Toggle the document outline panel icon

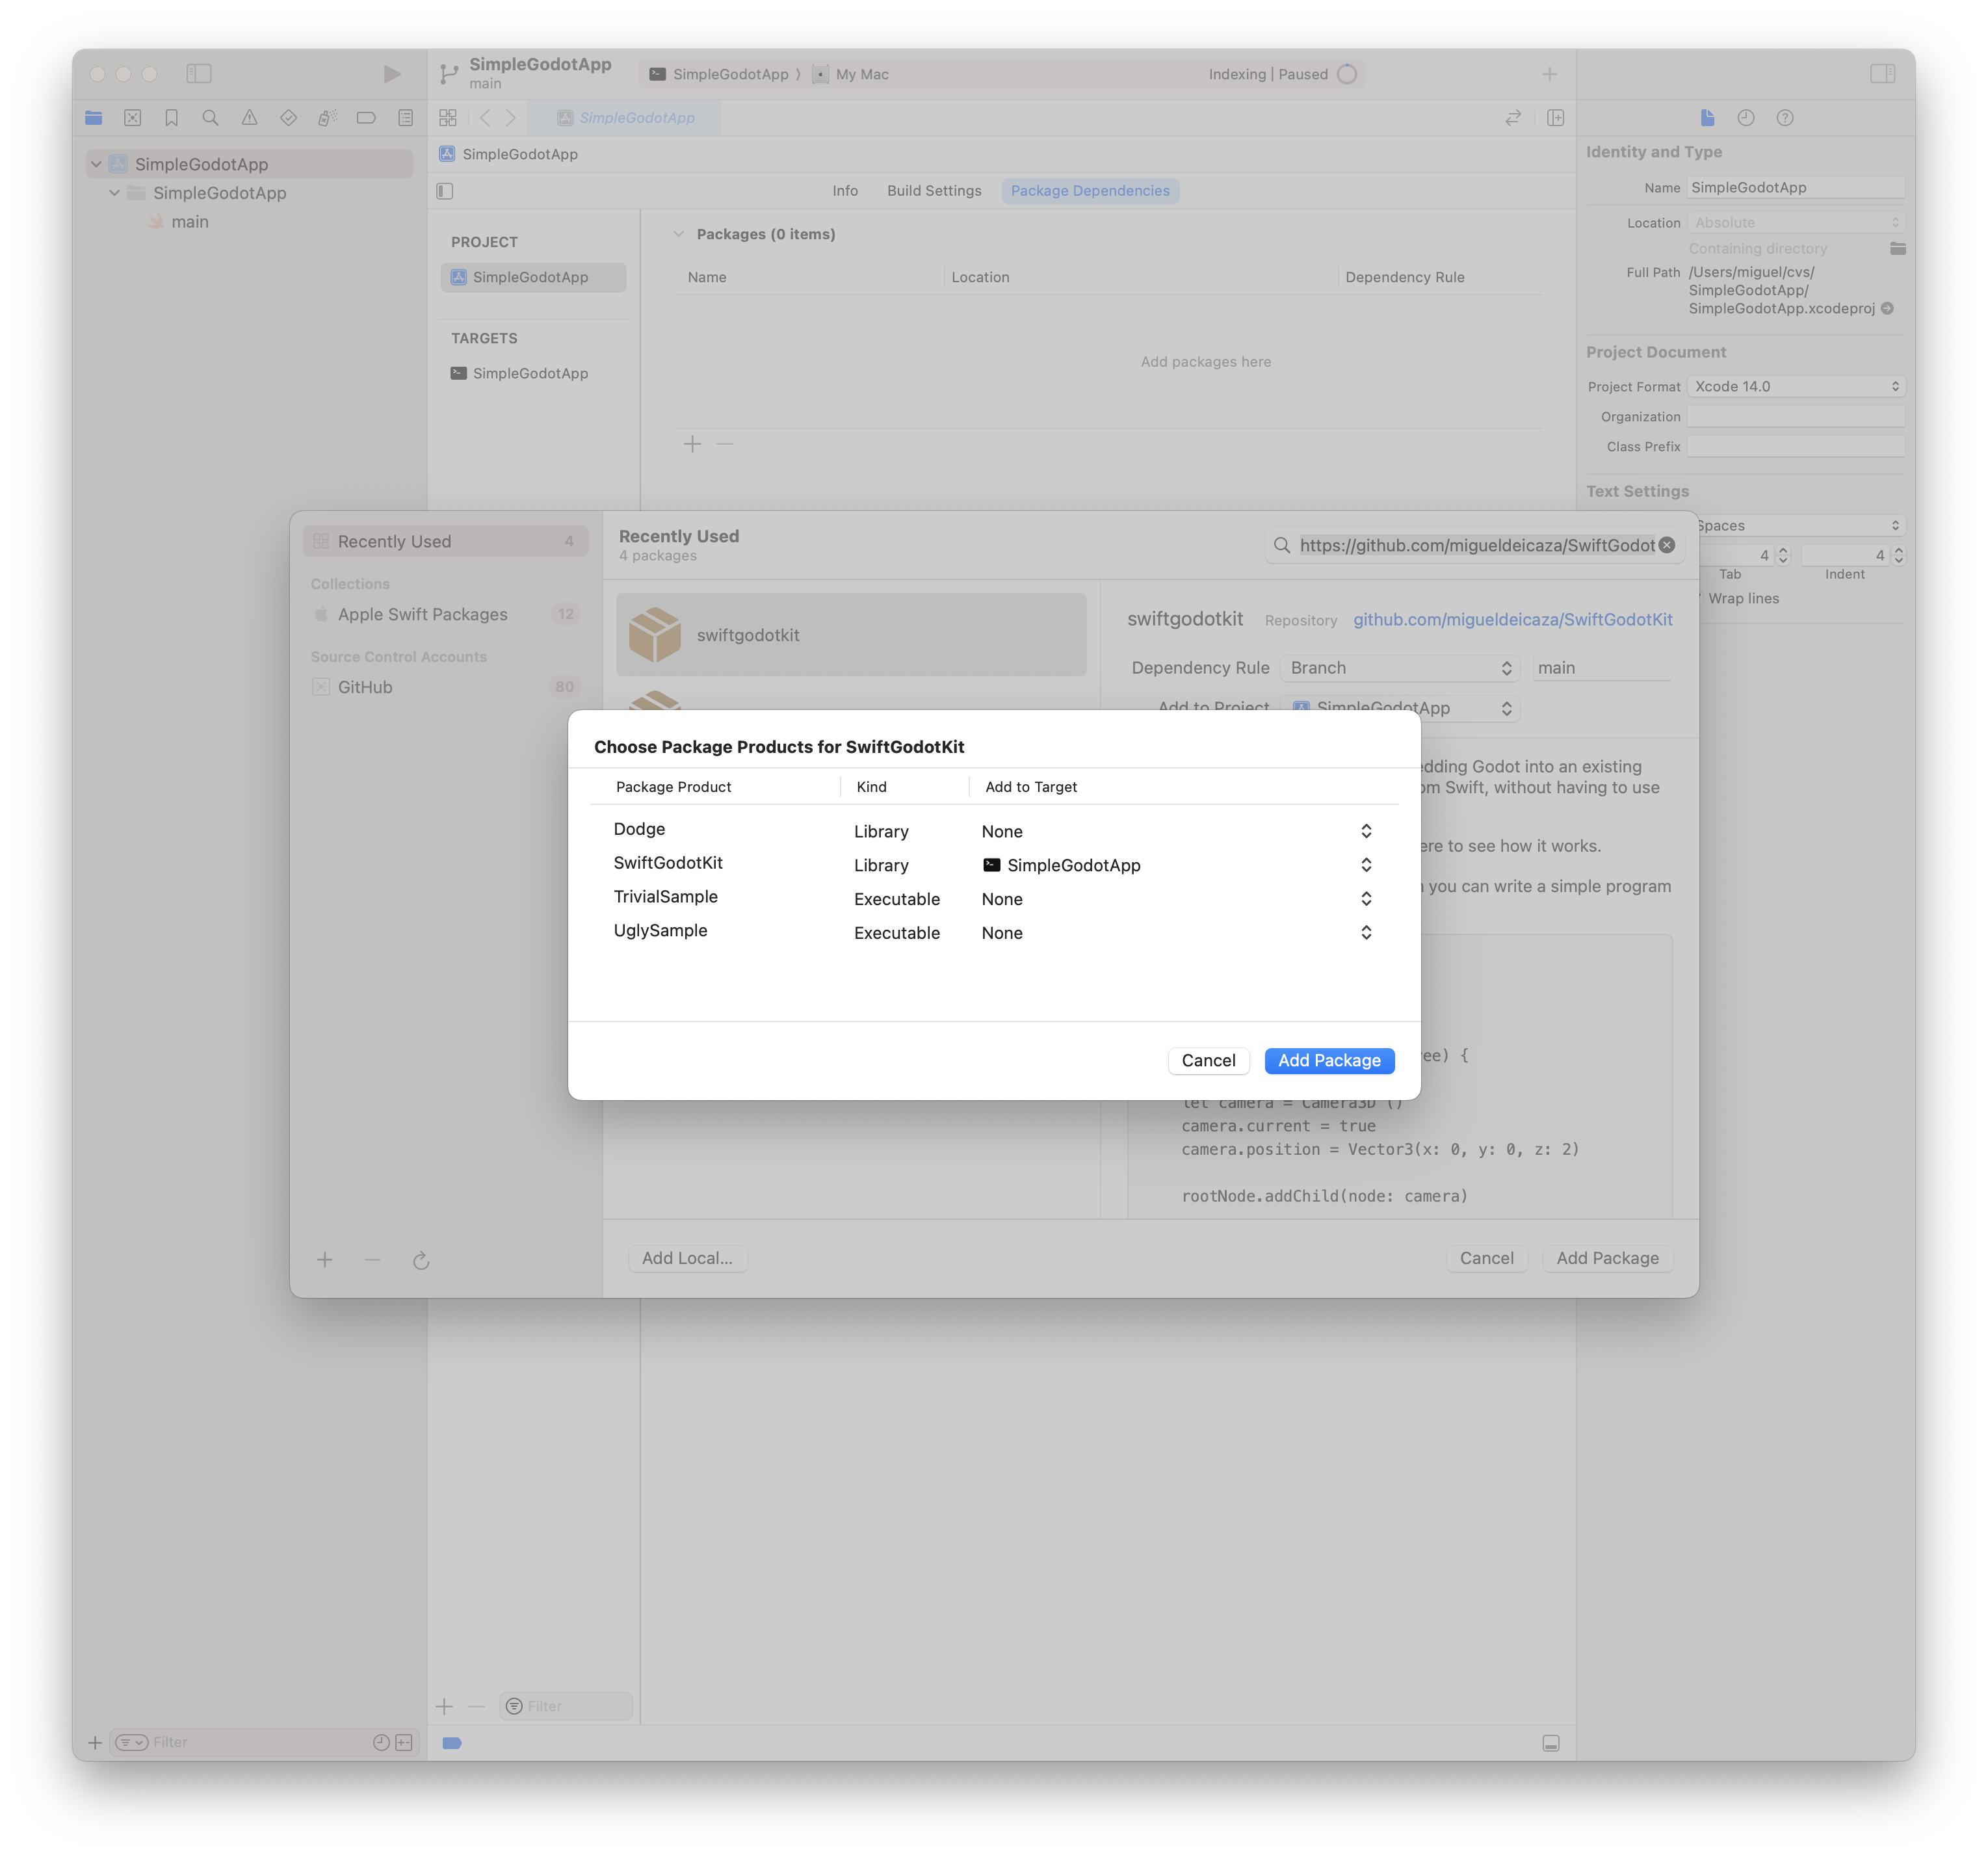(x=445, y=191)
